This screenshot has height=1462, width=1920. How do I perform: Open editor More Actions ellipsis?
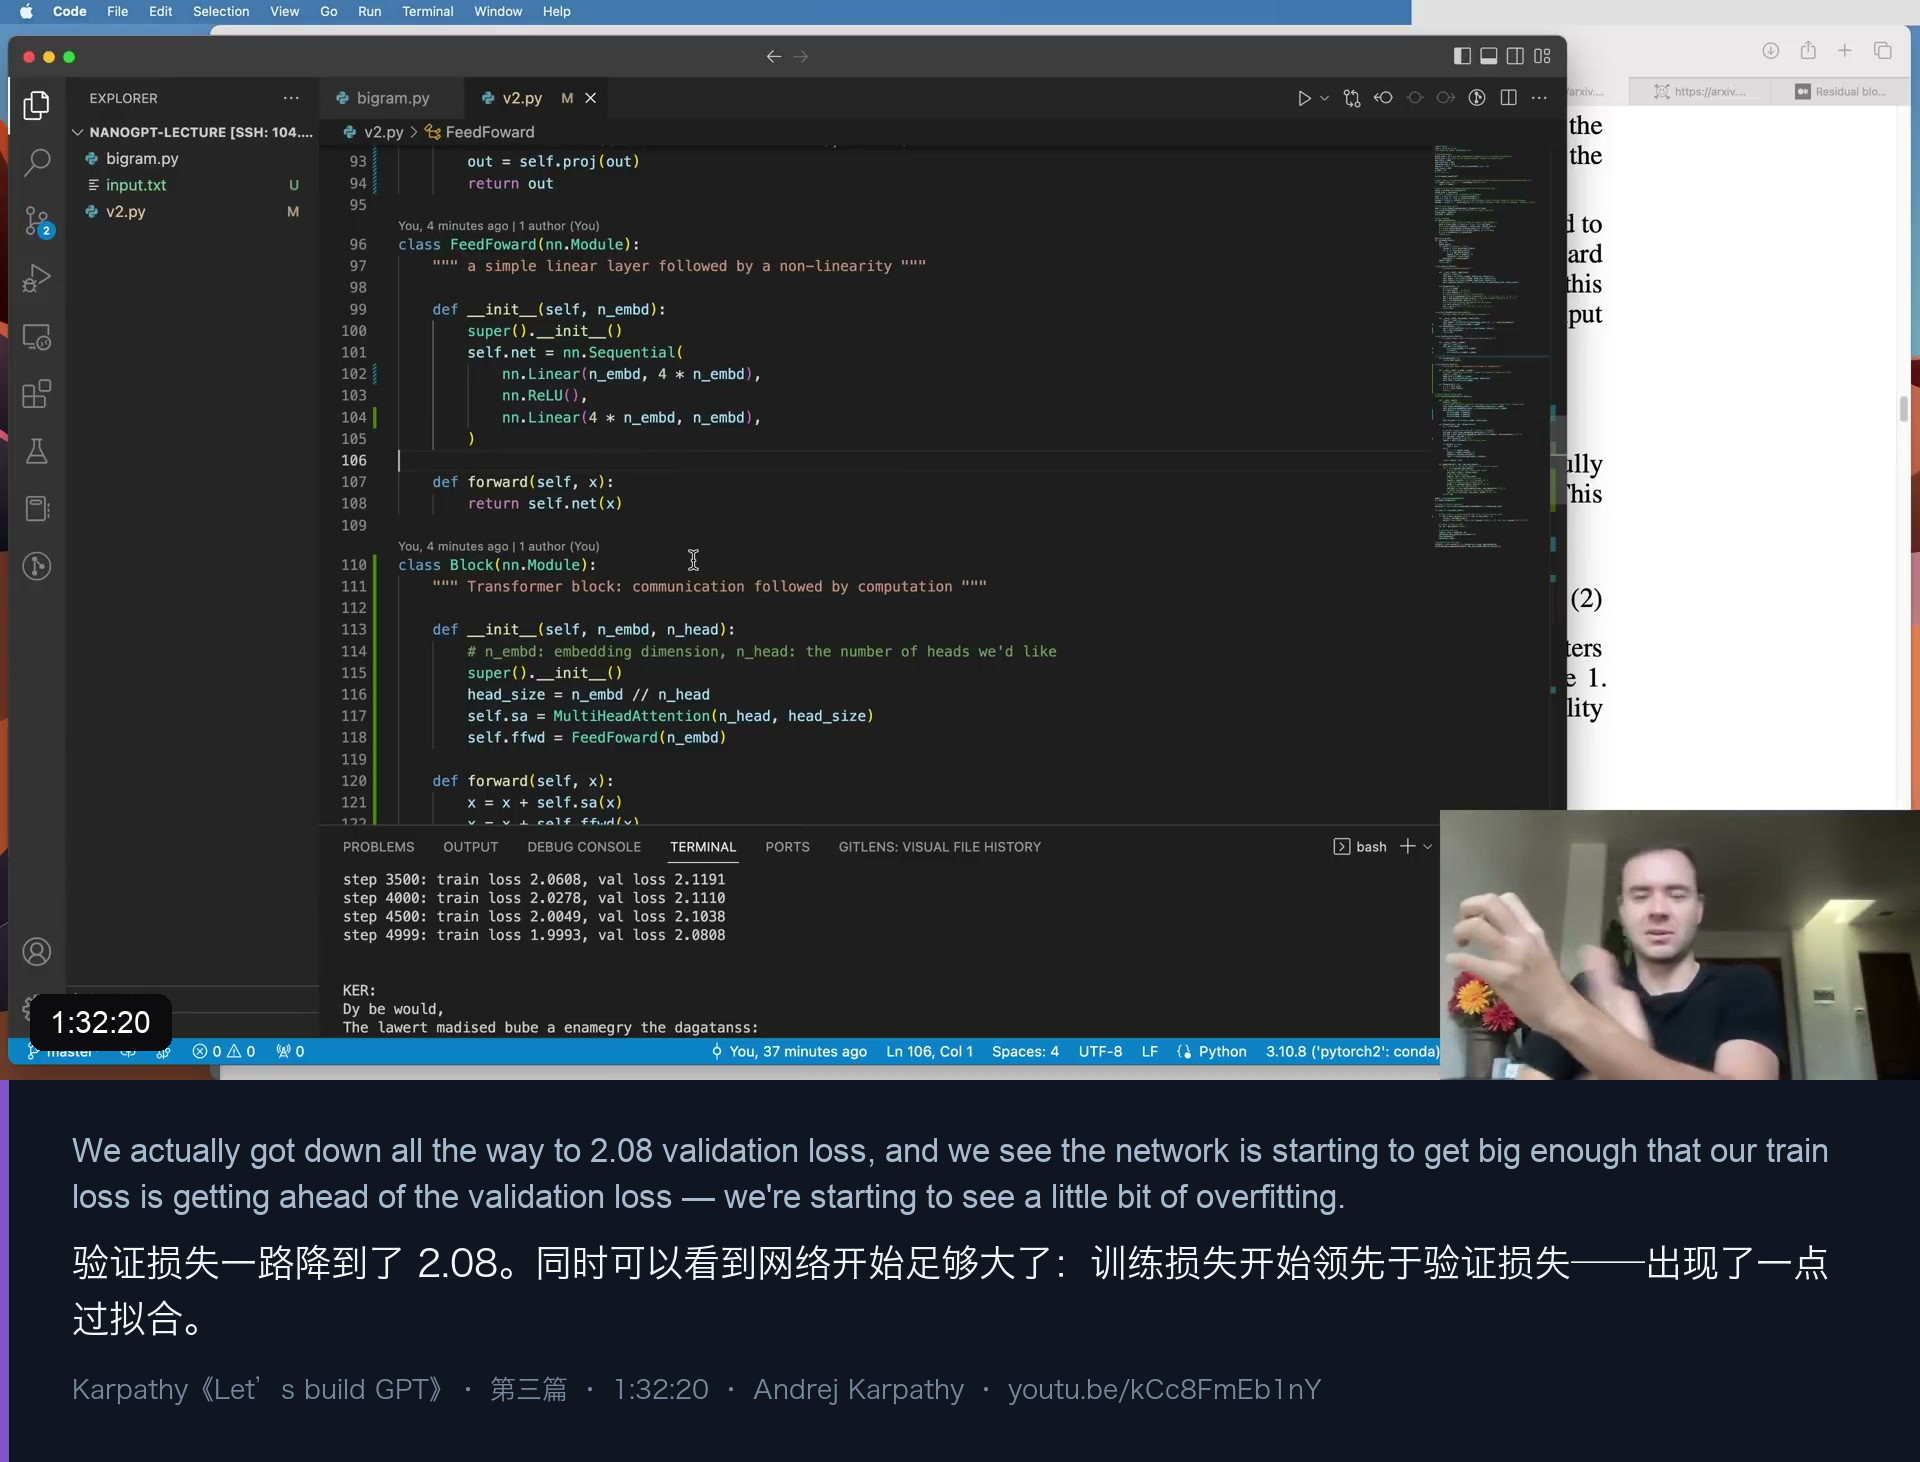click(x=1540, y=98)
